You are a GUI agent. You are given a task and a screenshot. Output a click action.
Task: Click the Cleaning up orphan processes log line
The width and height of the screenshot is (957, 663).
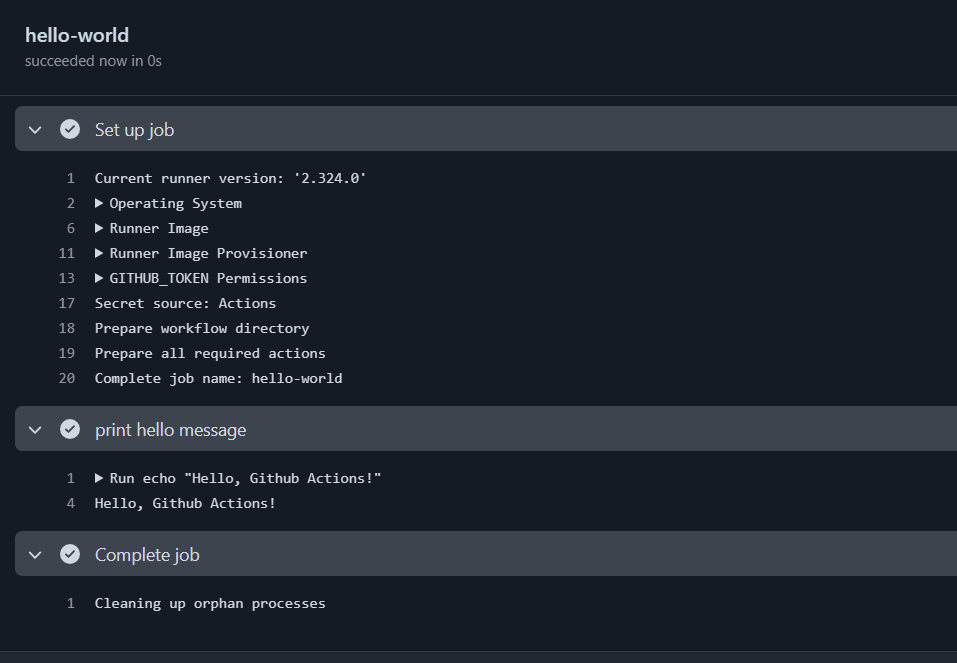tap(210, 604)
